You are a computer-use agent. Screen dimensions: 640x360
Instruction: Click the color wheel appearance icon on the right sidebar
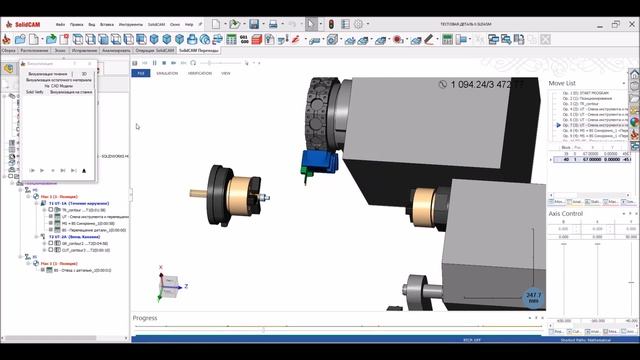pos(634,122)
